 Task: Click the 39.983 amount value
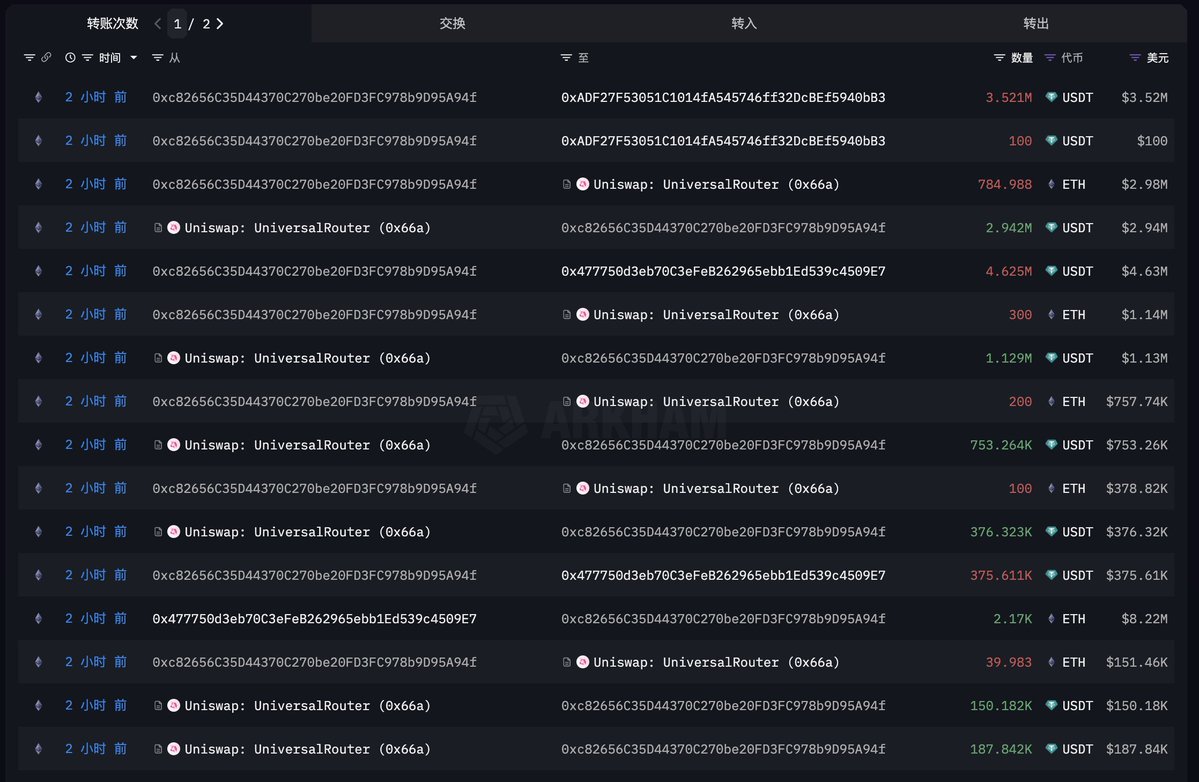tap(1009, 662)
